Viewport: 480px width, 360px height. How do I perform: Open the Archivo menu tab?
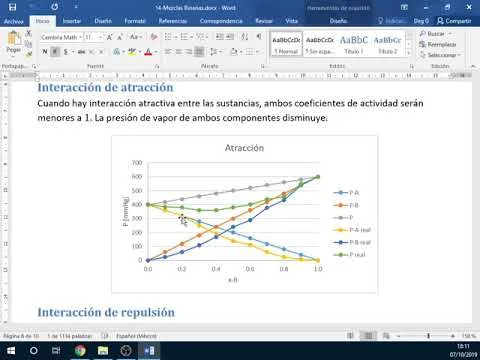click(x=14, y=21)
